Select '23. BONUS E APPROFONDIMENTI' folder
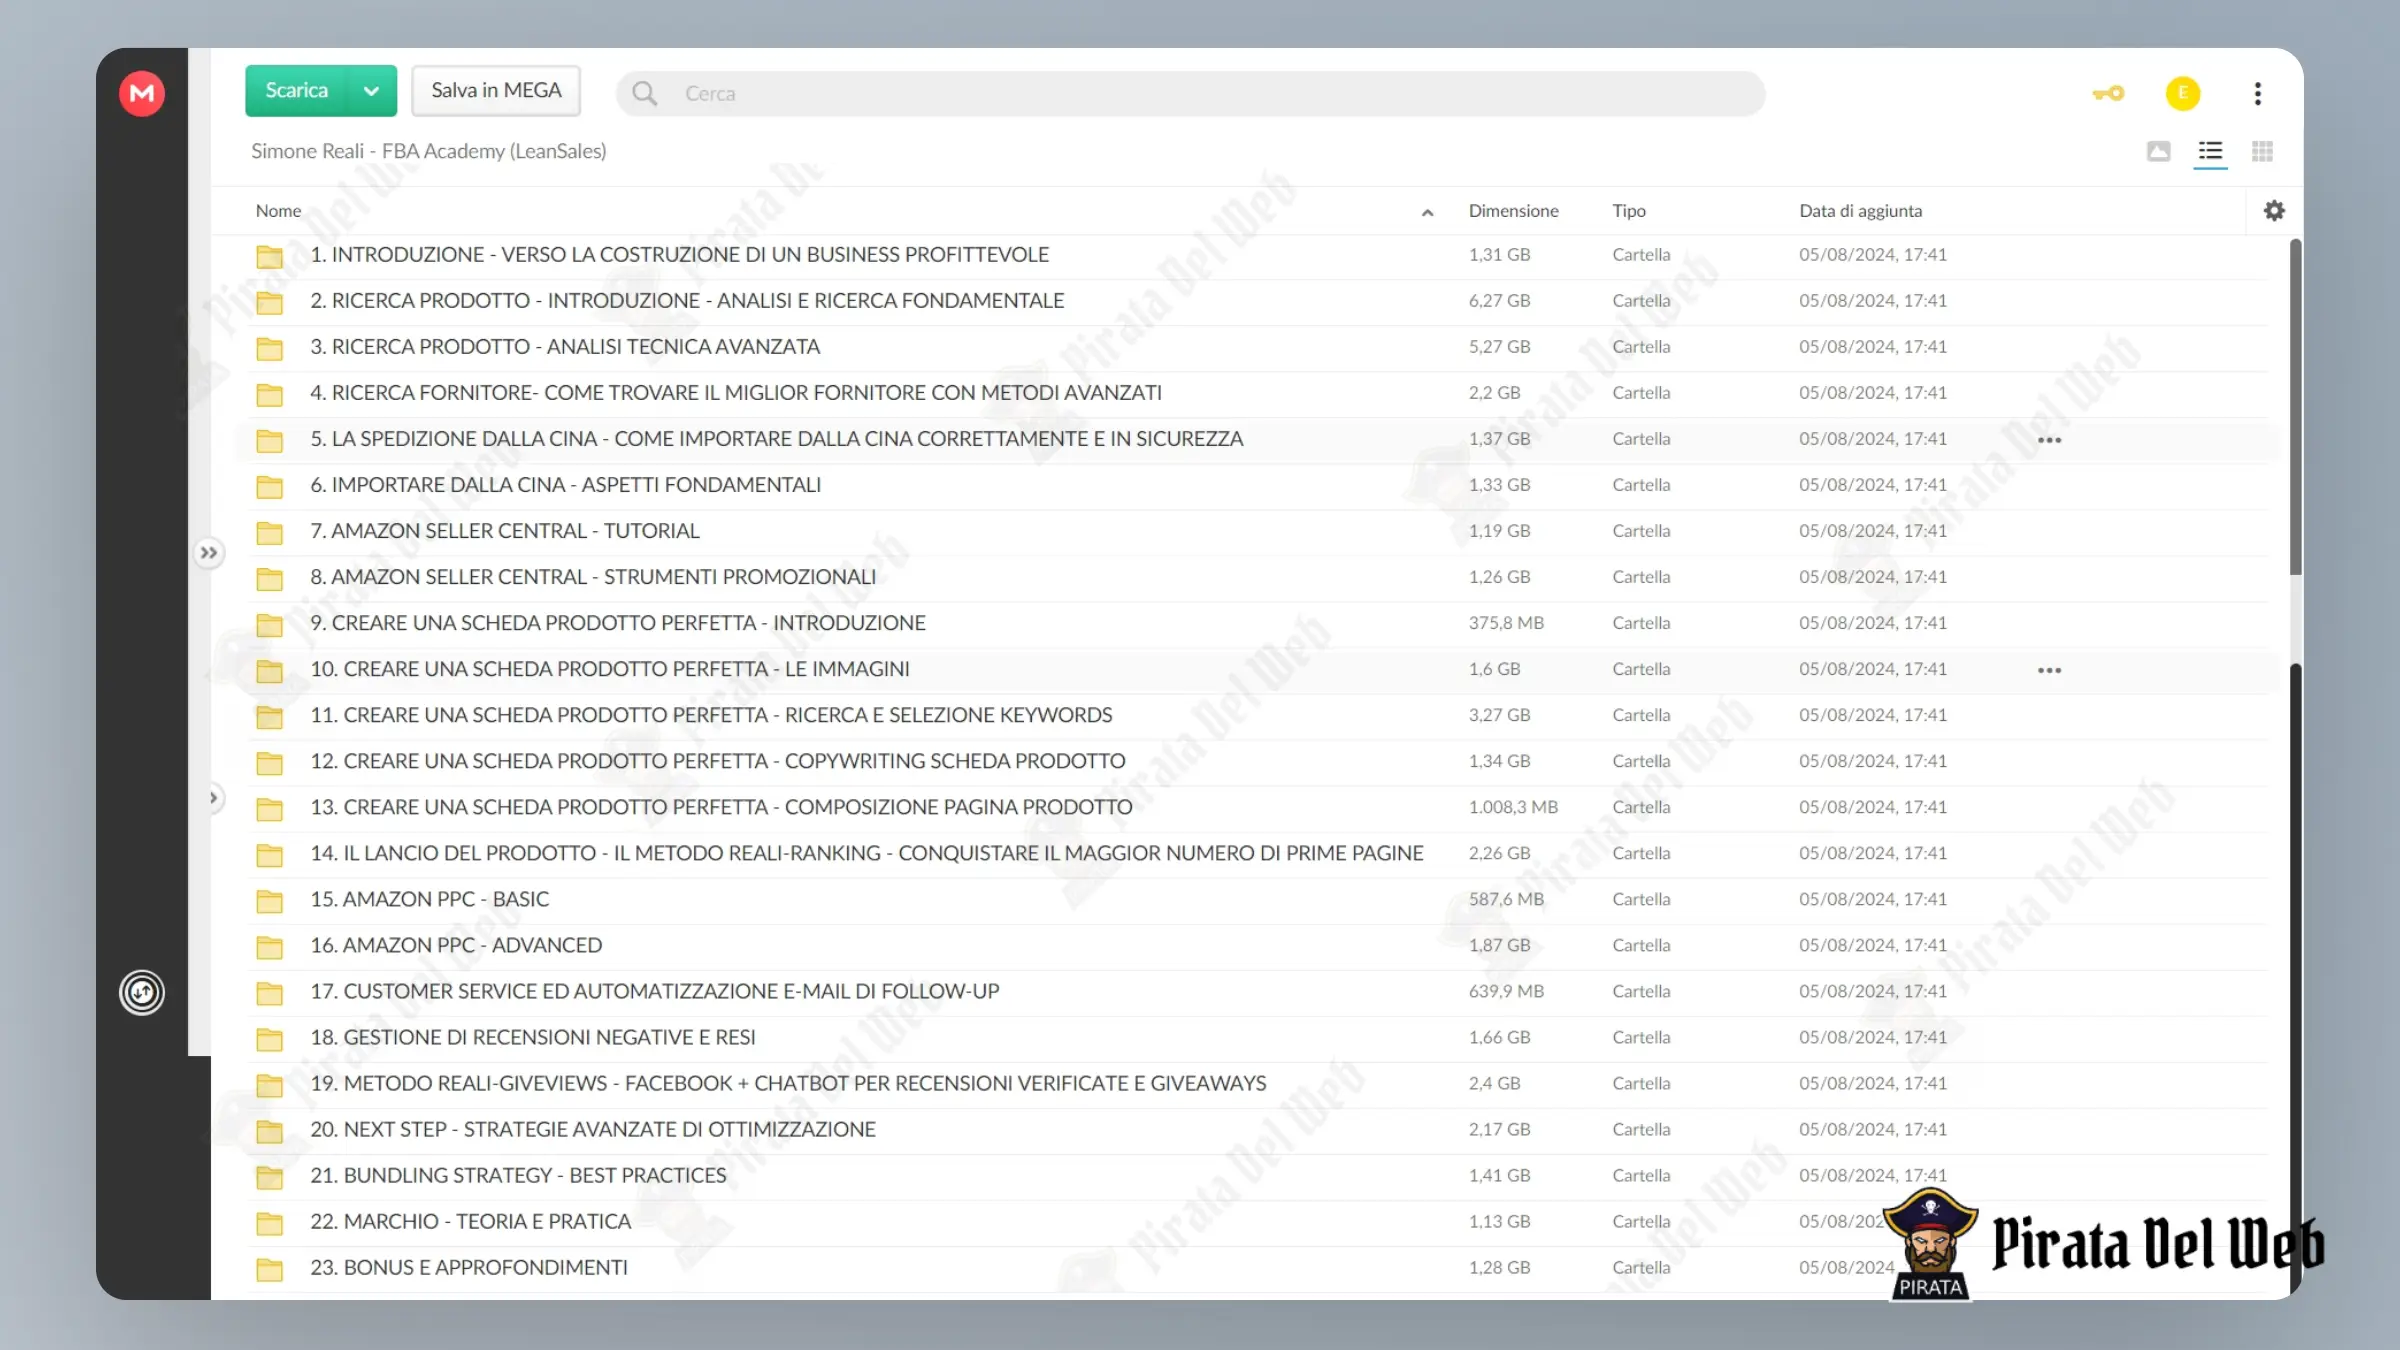Viewport: 2400px width, 1350px height. (x=469, y=1267)
